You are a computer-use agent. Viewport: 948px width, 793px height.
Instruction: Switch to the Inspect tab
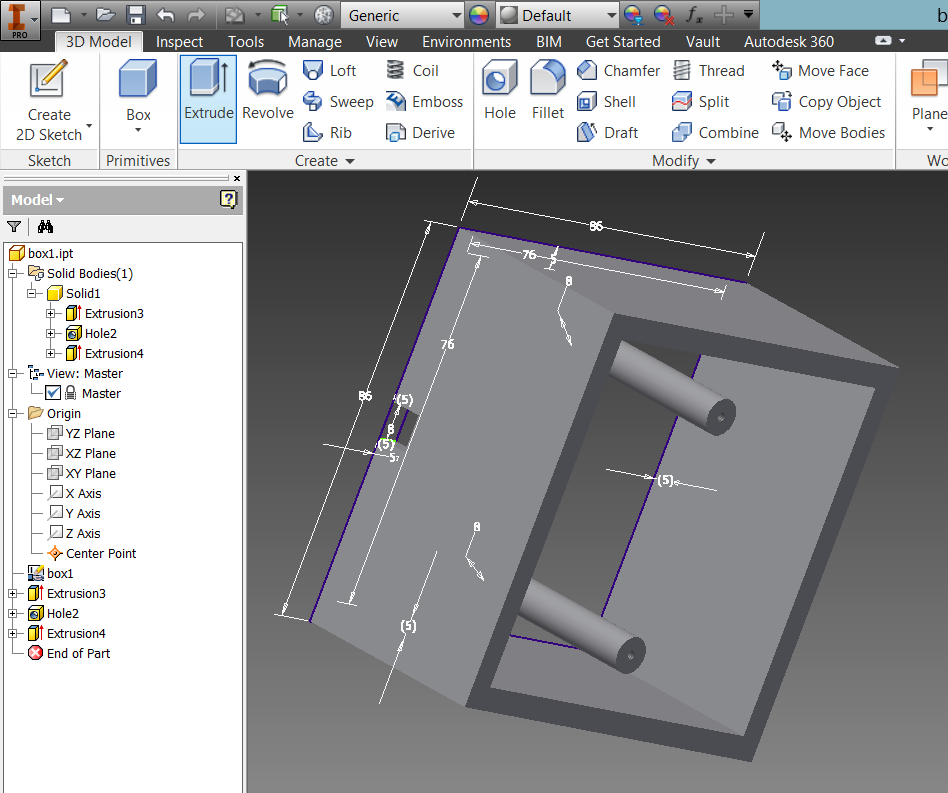tap(179, 42)
